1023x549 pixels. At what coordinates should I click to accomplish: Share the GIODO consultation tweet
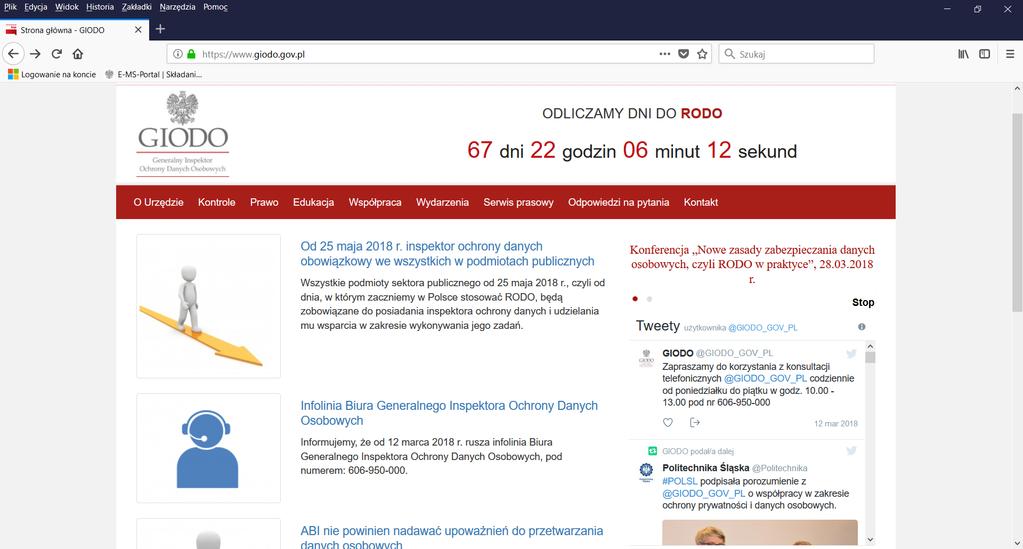click(695, 423)
